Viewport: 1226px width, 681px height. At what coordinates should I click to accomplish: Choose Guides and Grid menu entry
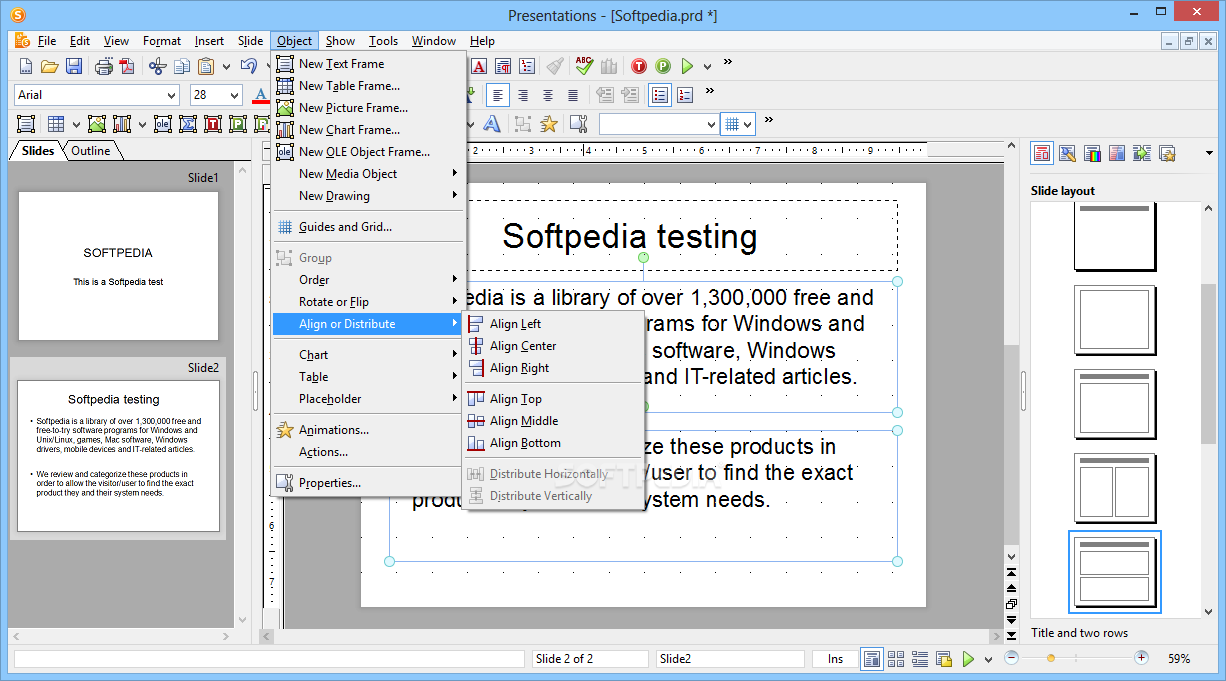(x=369, y=227)
